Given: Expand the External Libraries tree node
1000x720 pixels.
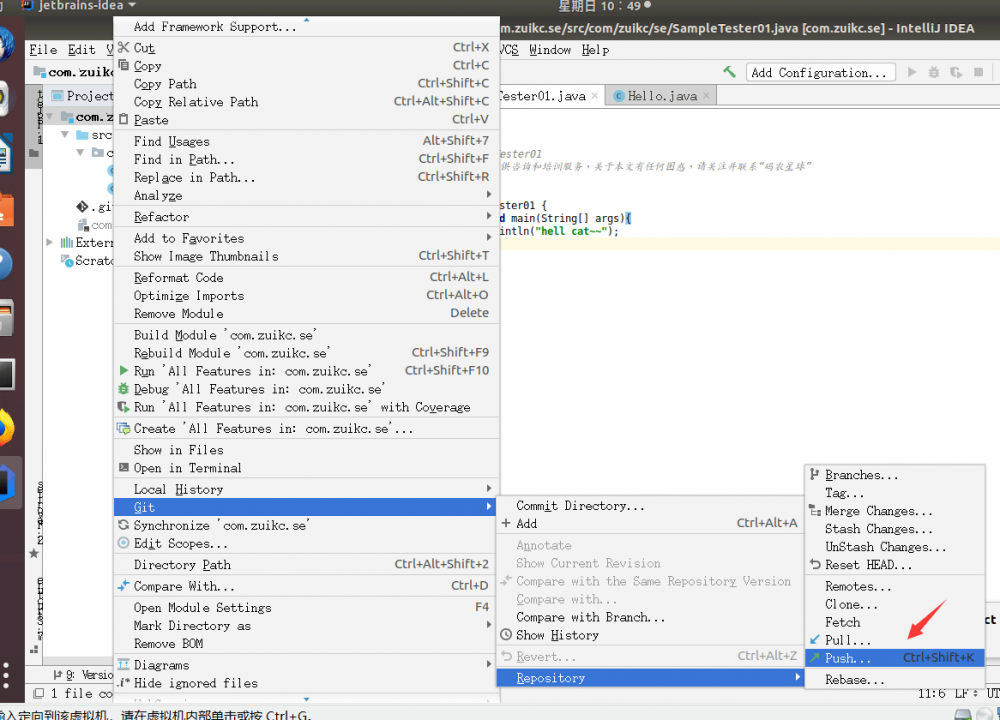Looking at the screenshot, I should coord(48,242).
